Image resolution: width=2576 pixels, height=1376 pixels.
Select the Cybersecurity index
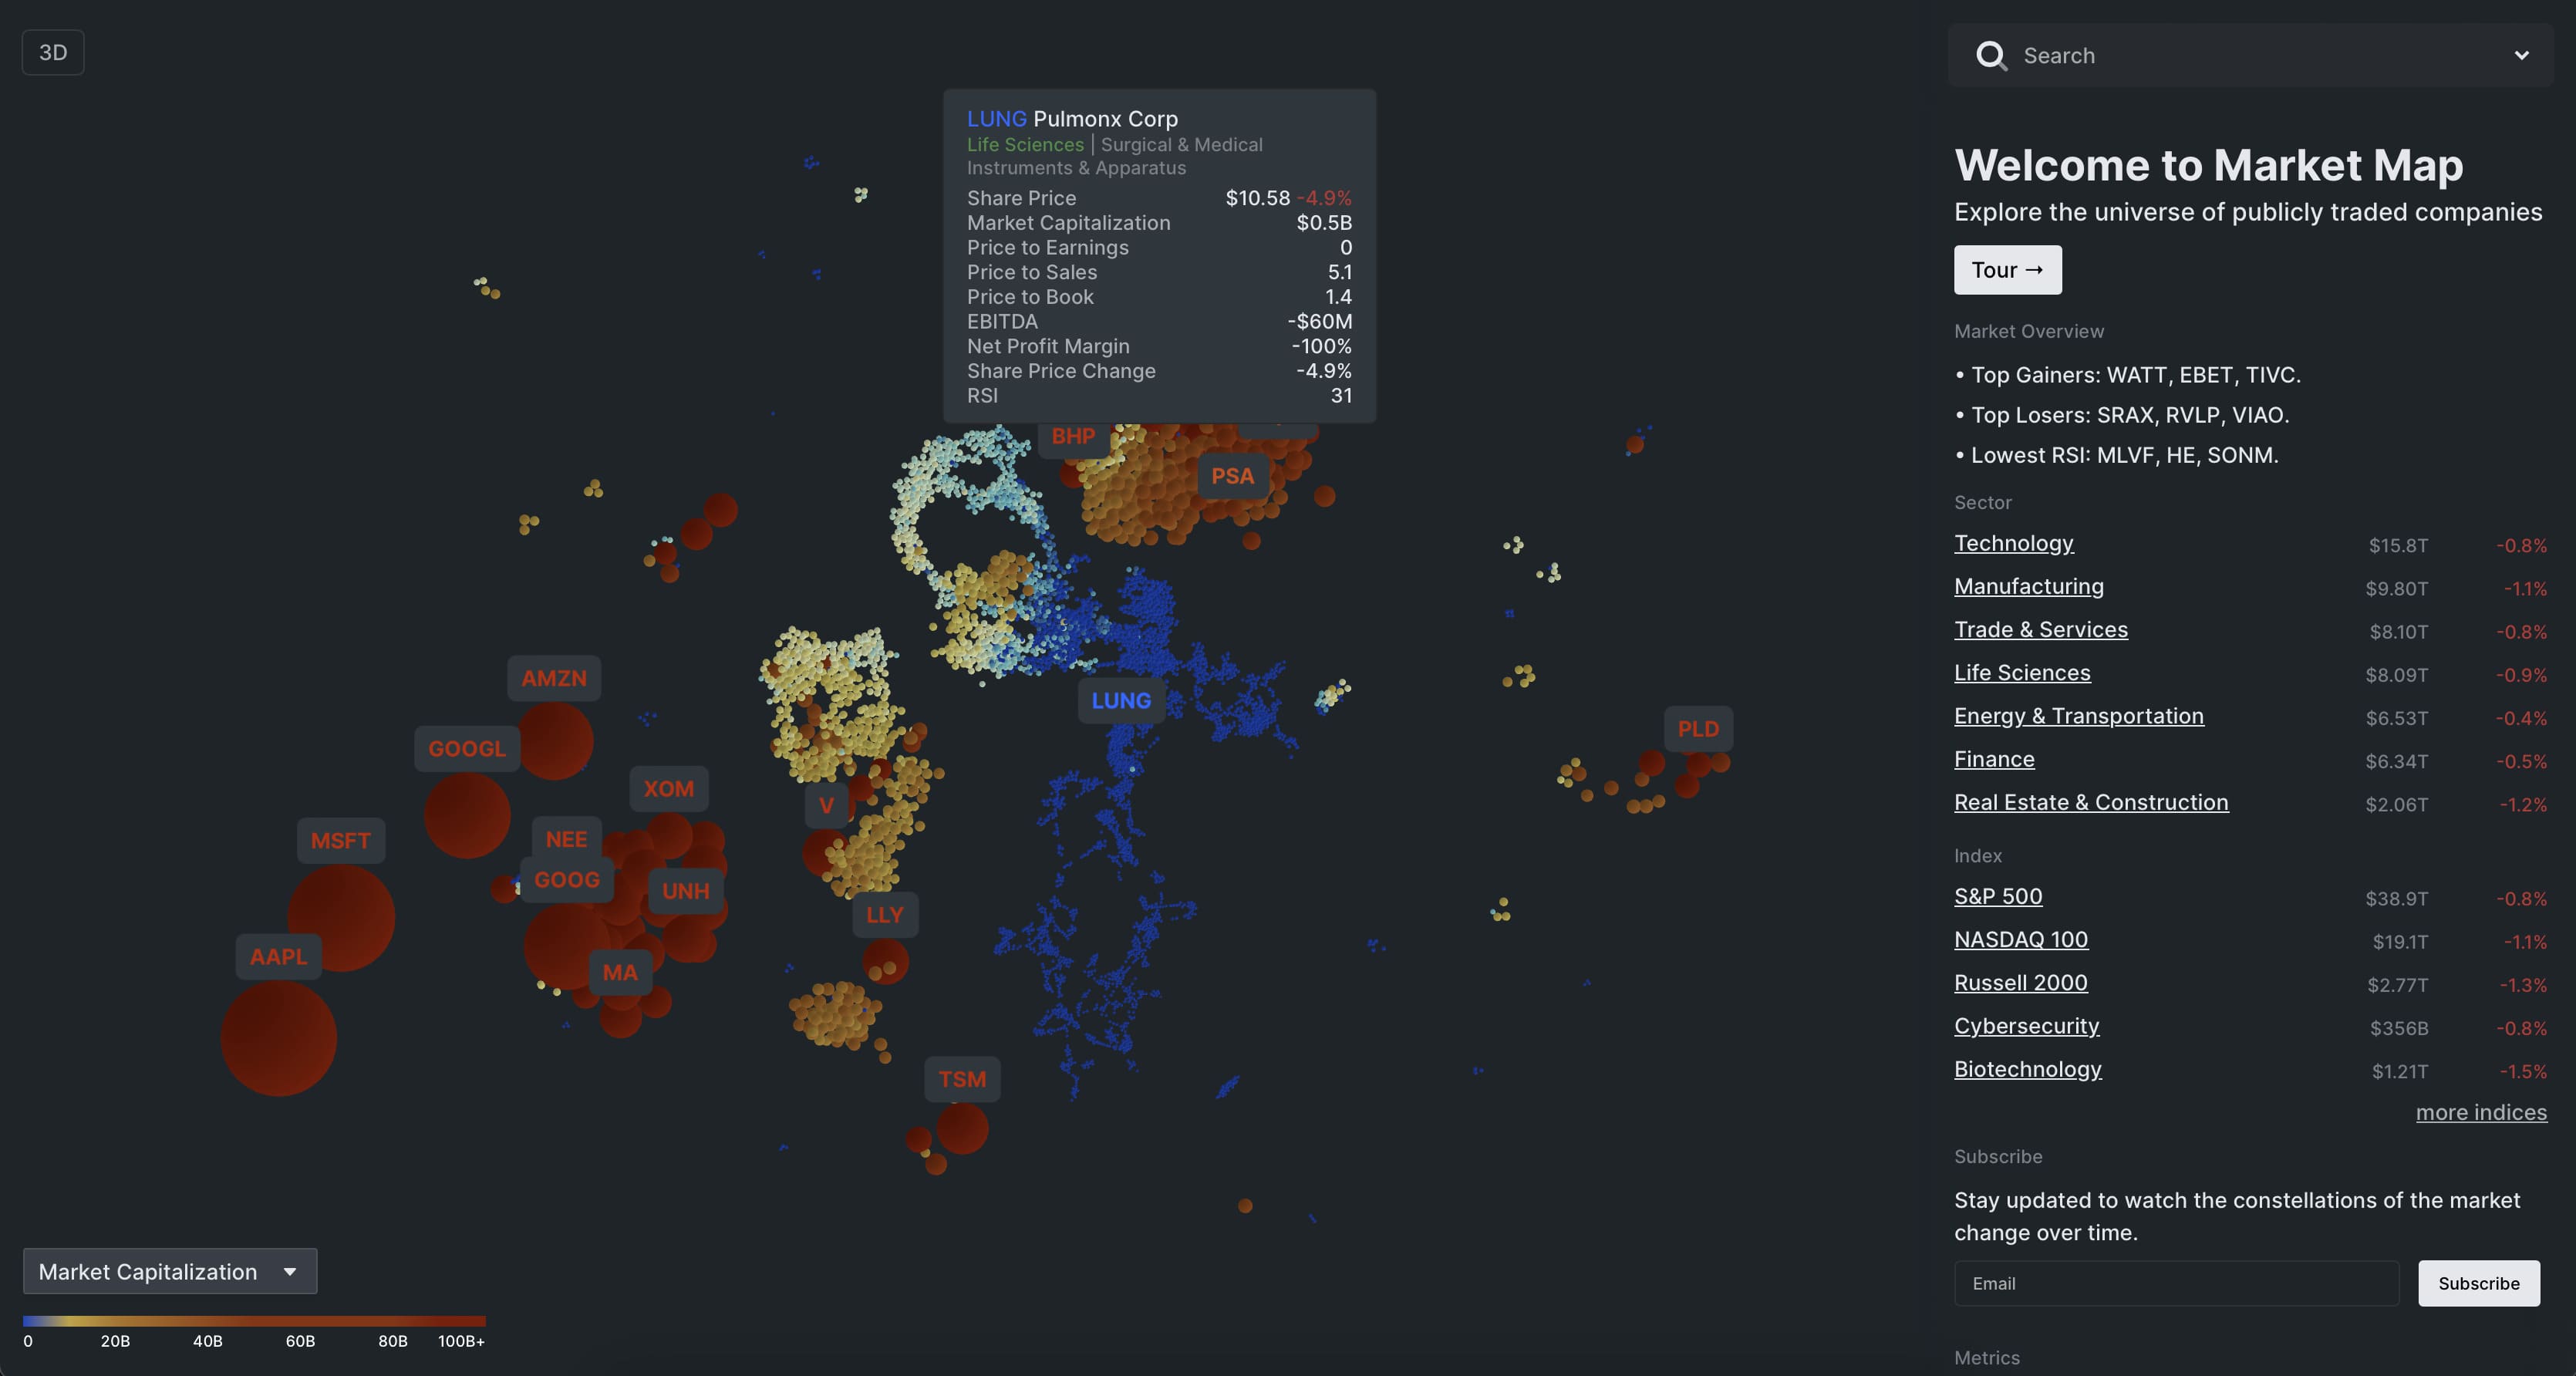pyautogui.click(x=2026, y=1026)
